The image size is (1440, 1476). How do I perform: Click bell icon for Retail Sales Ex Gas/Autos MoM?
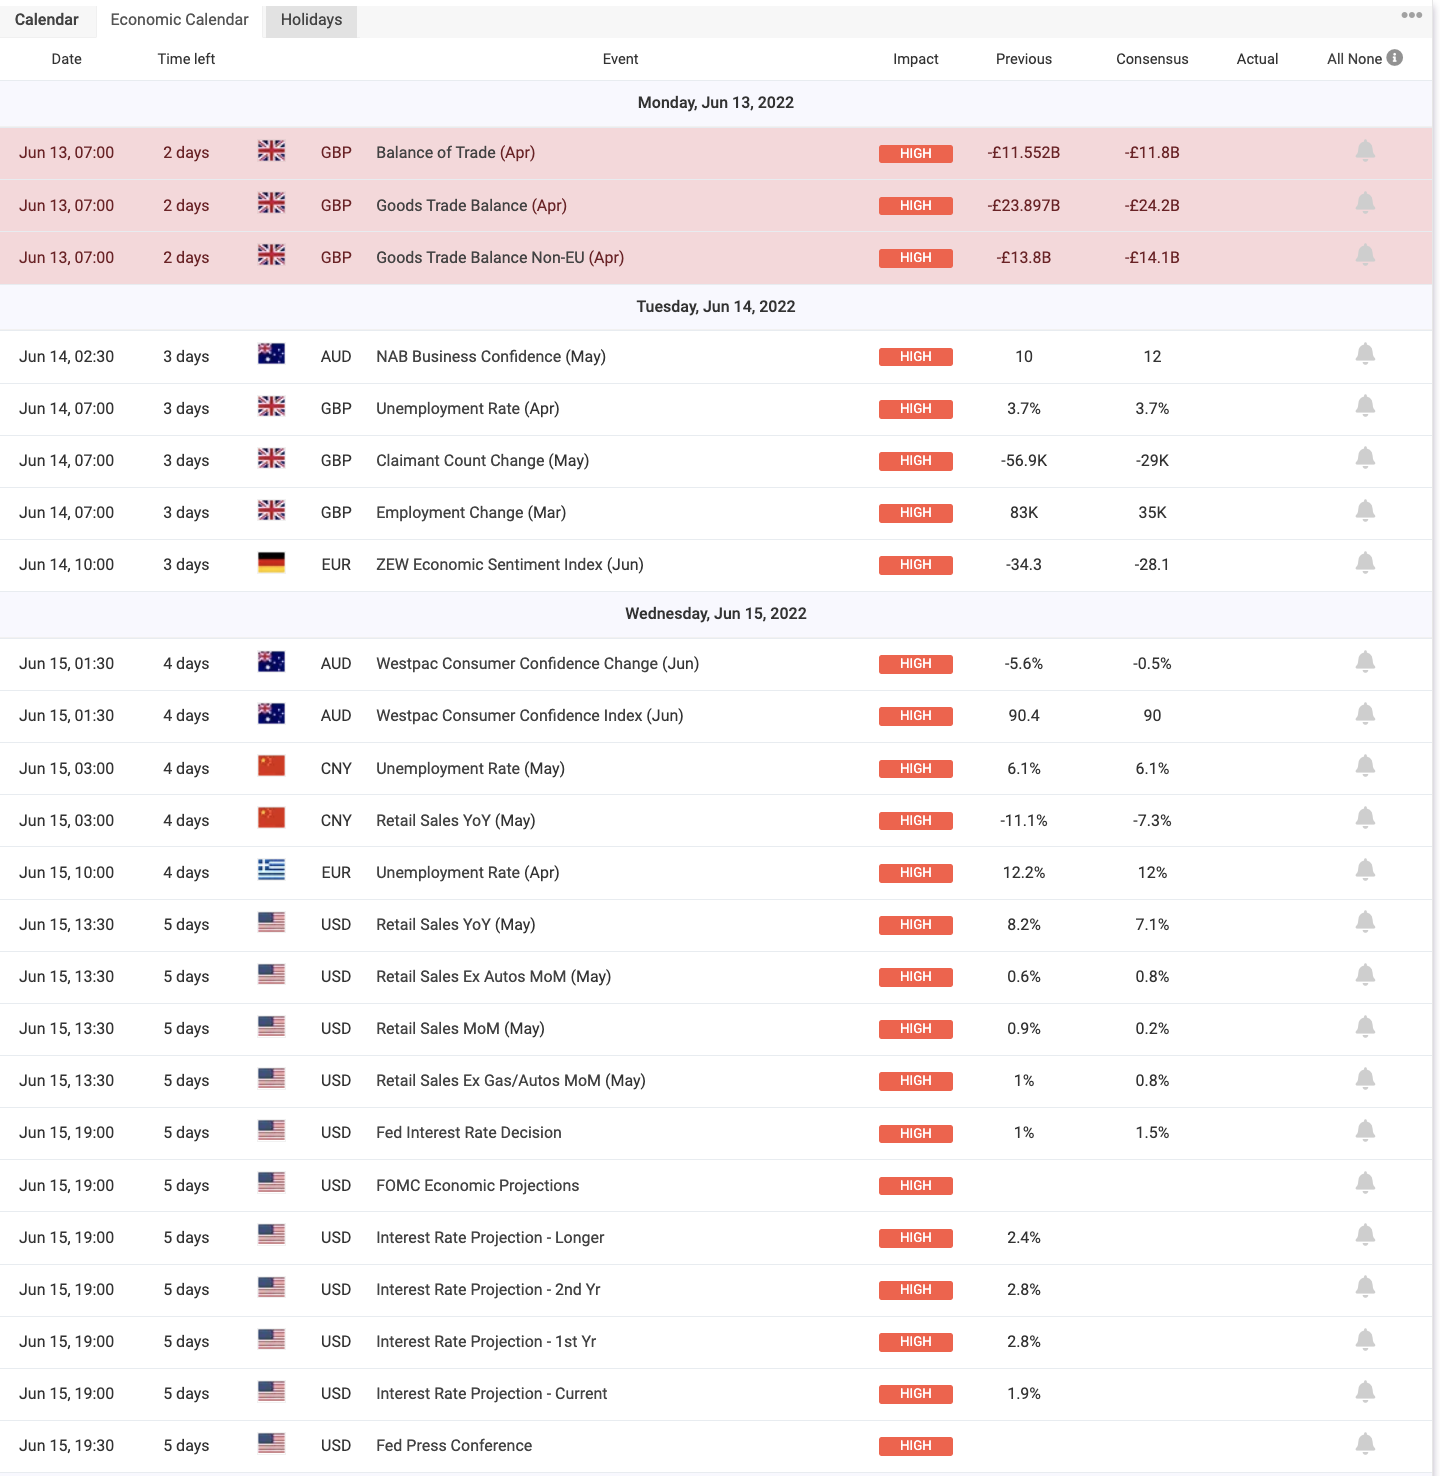[1365, 1079]
